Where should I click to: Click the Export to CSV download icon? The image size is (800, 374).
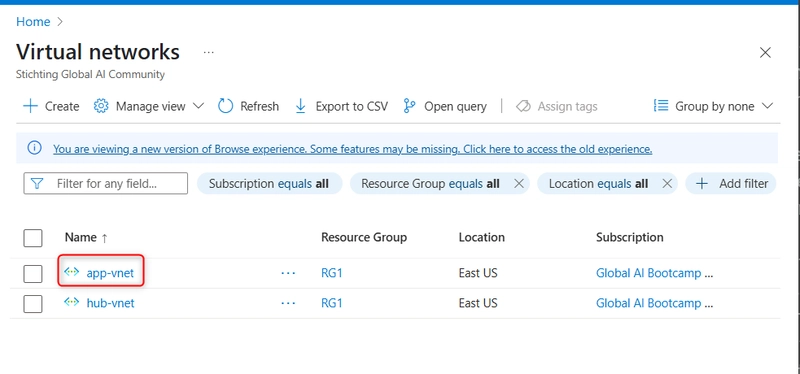(x=301, y=106)
